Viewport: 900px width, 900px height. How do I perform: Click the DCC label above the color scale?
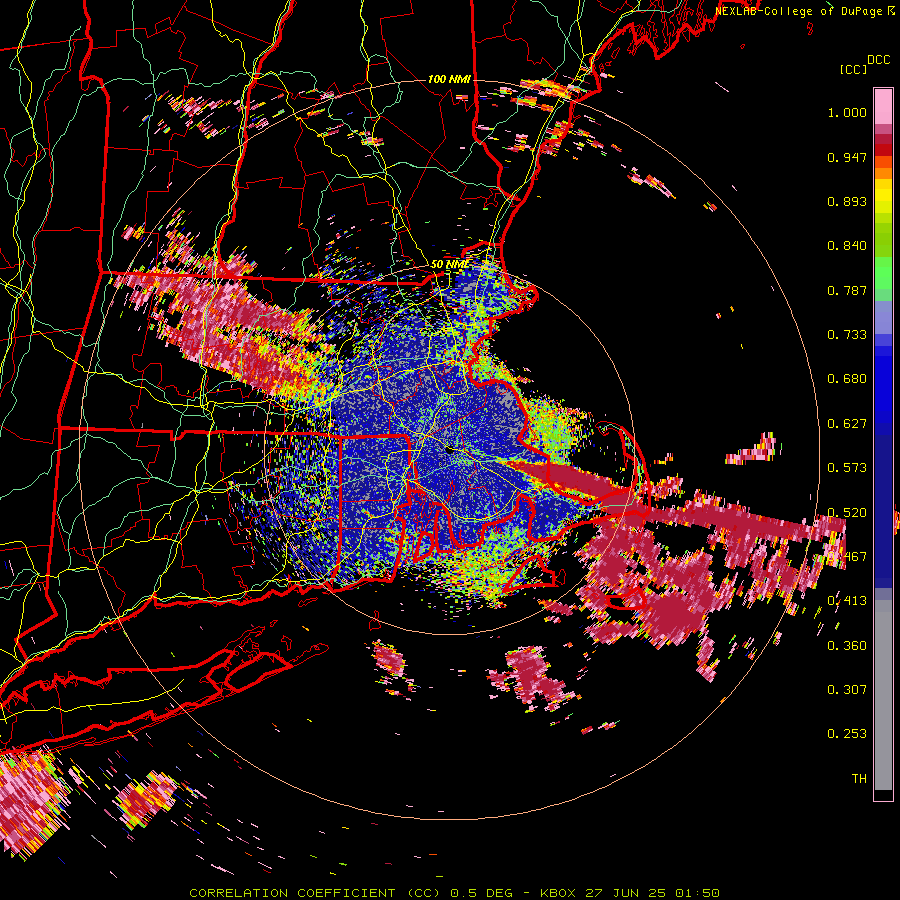(878, 60)
